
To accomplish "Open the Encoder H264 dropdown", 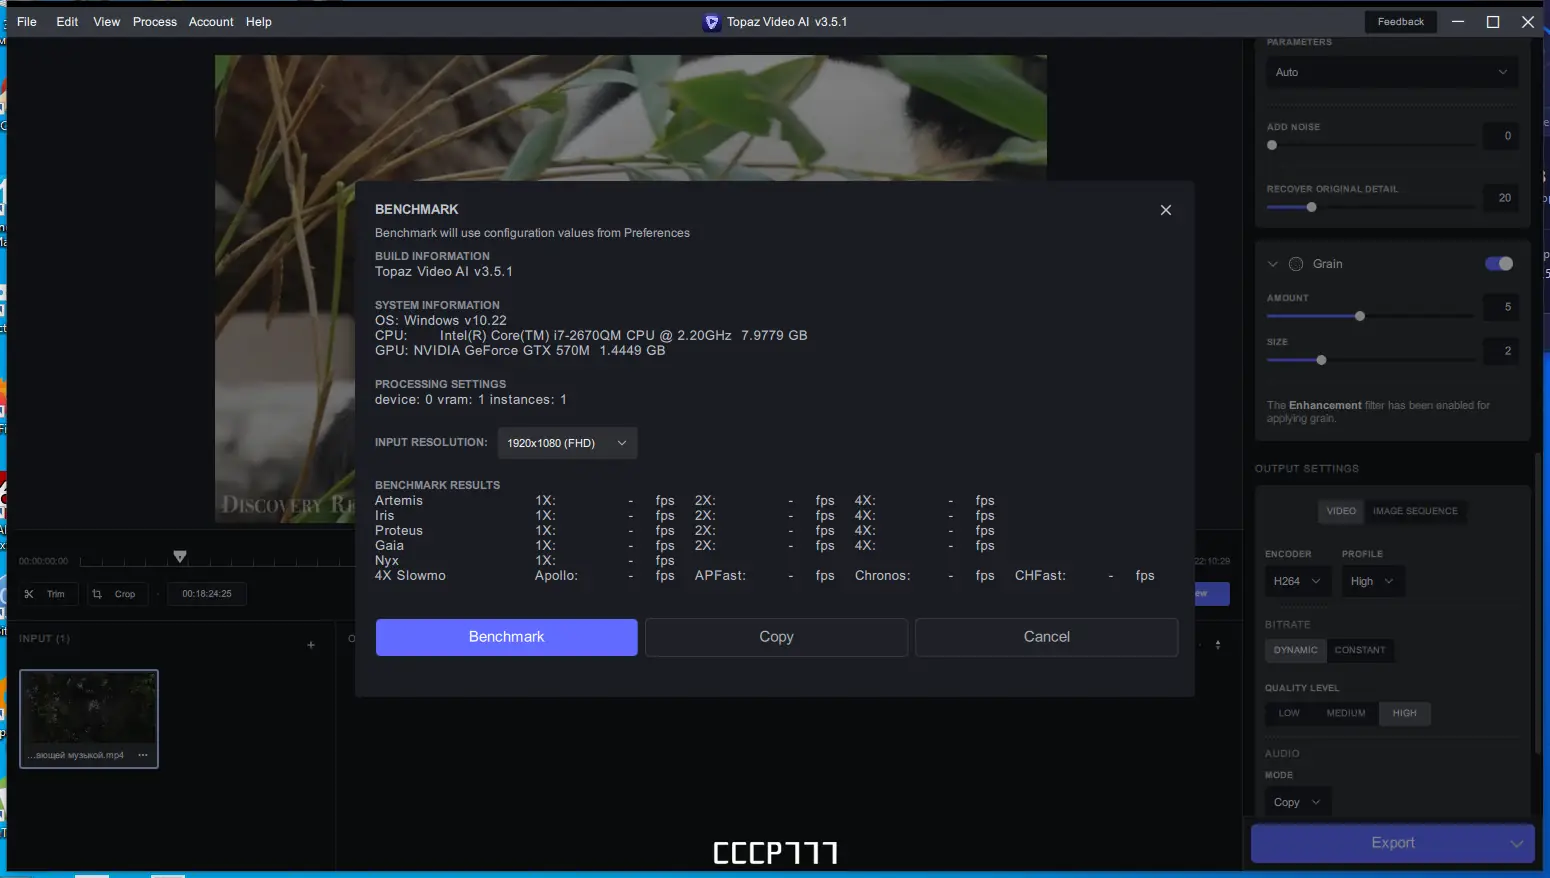I will click(x=1297, y=581).
